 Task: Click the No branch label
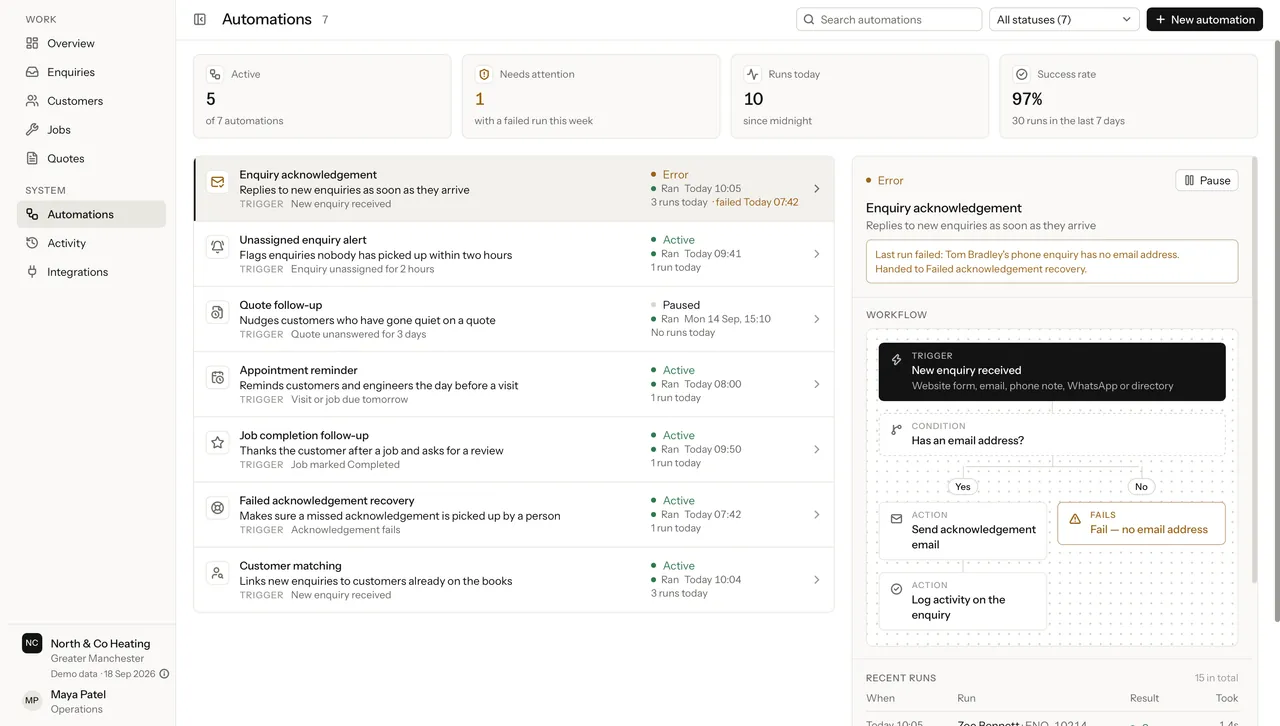point(1141,487)
